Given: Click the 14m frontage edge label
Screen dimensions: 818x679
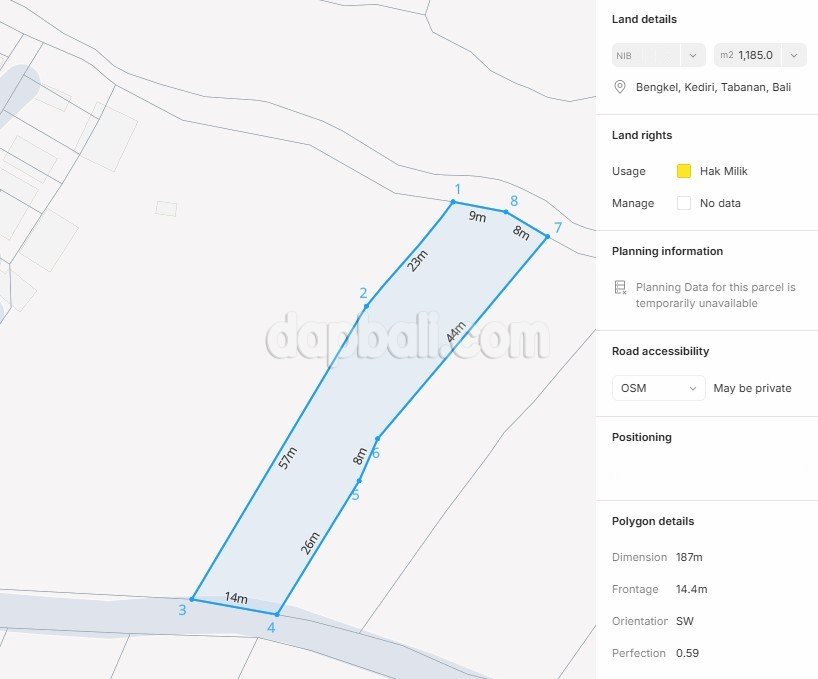Looking at the screenshot, I should click(236, 598).
